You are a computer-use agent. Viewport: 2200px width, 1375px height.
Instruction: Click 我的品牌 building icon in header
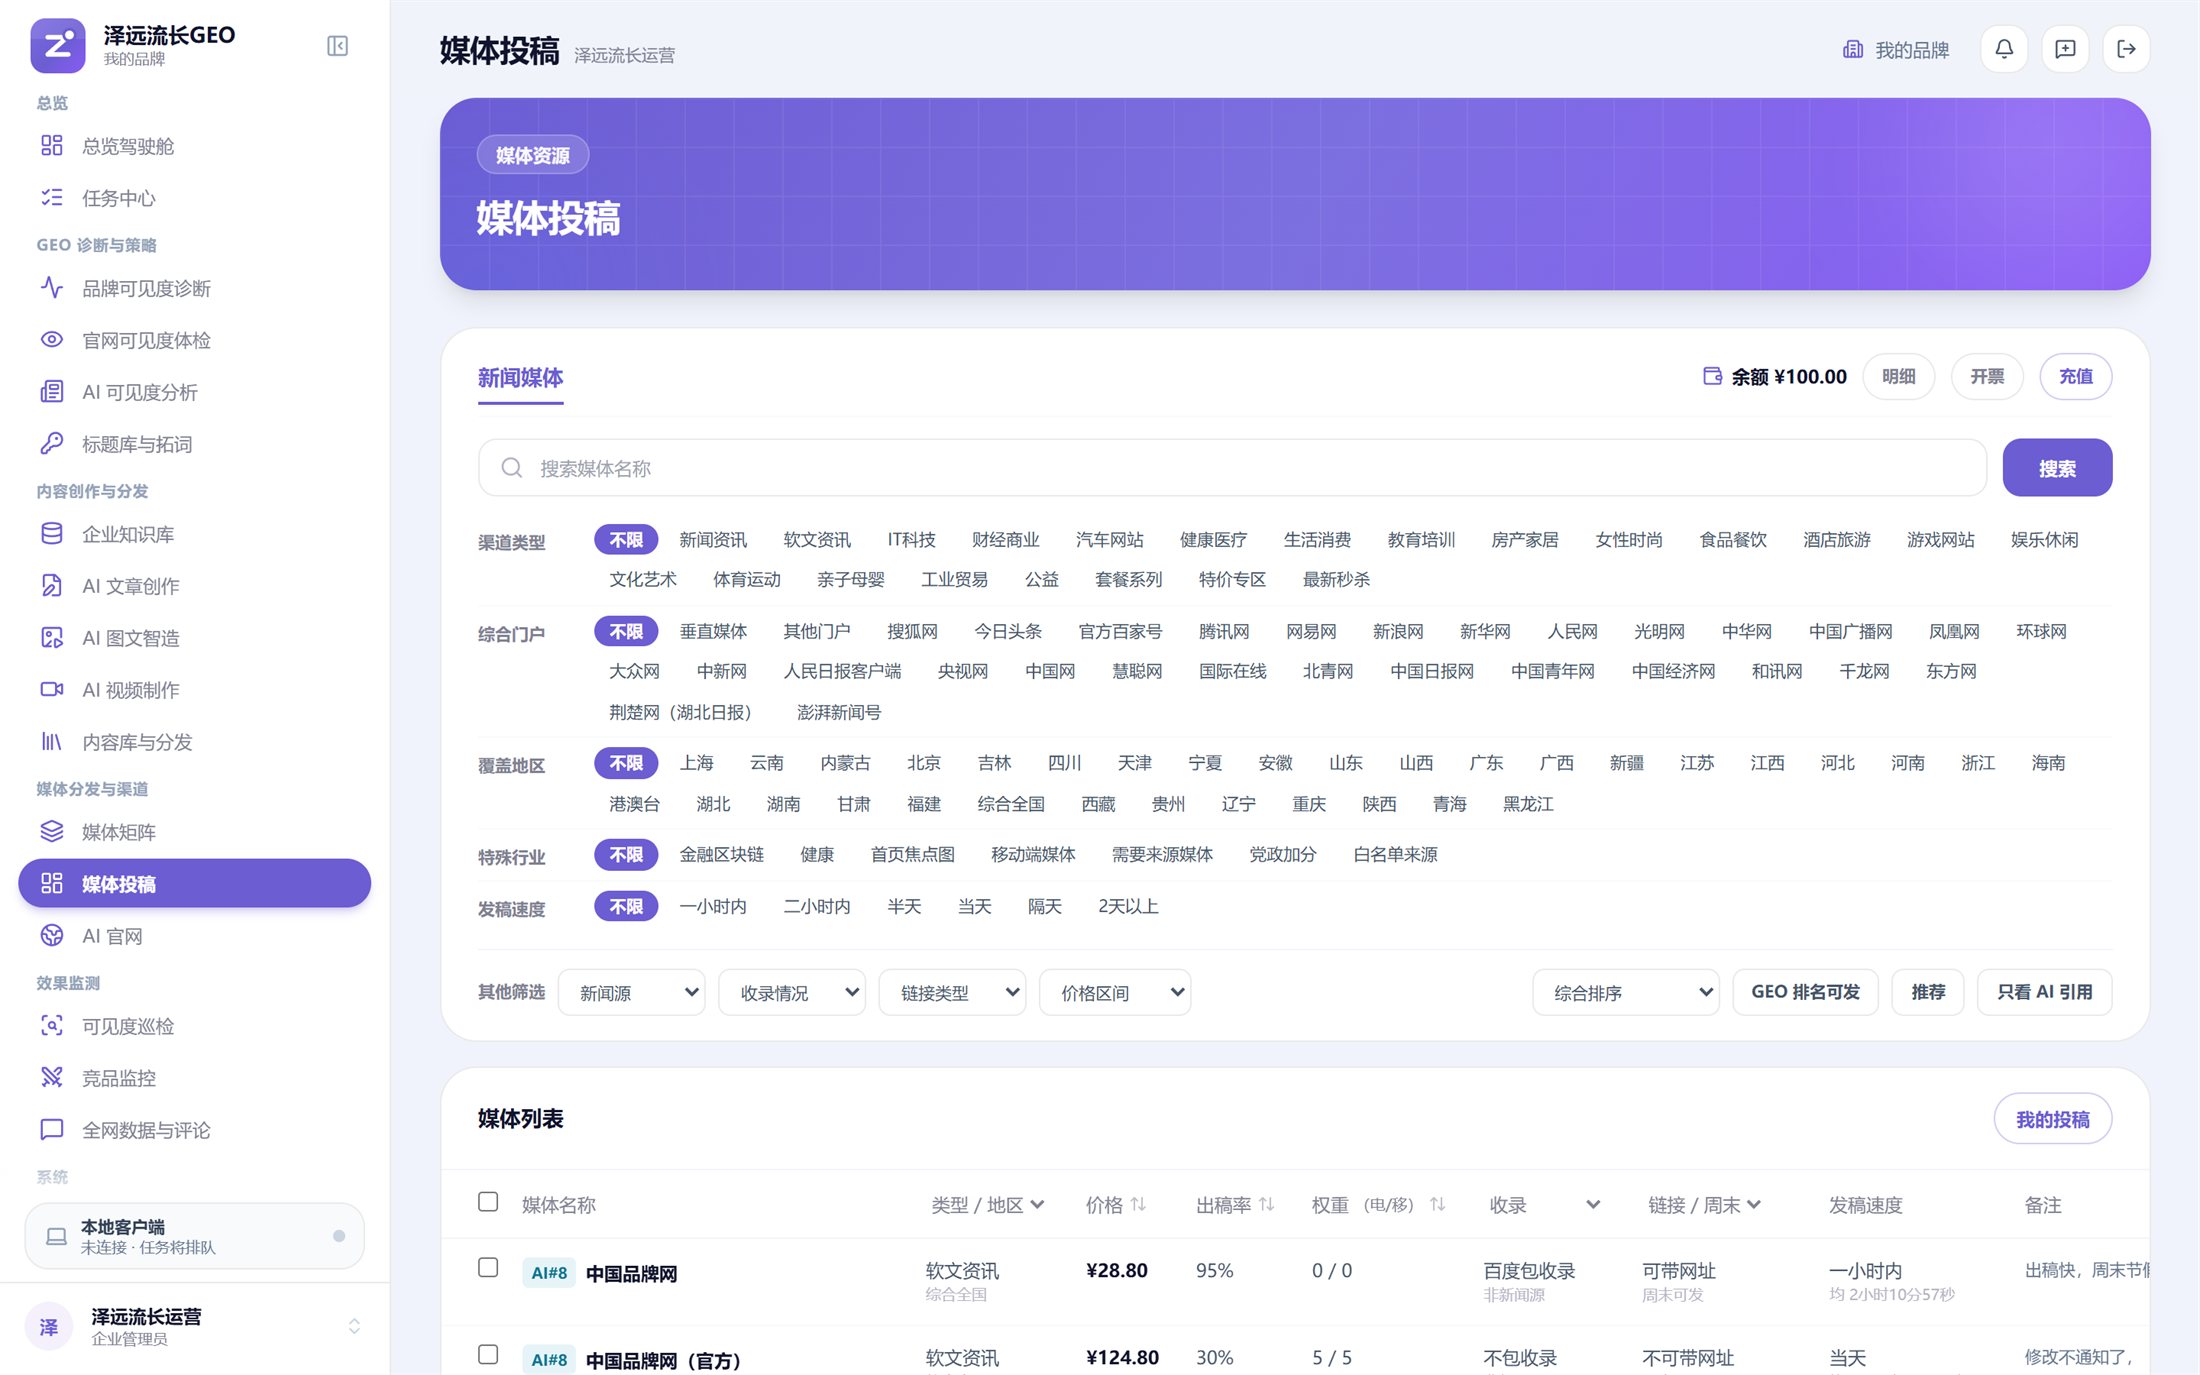tap(1853, 49)
